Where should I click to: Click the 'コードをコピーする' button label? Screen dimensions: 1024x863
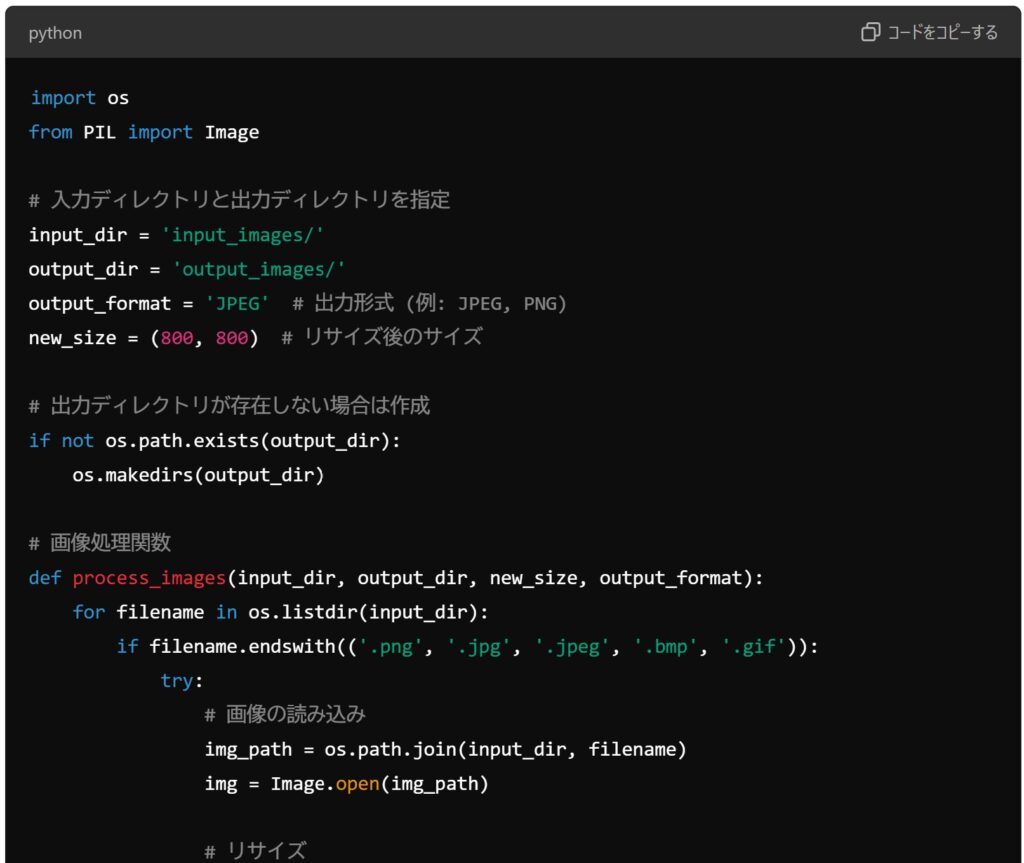coord(942,32)
